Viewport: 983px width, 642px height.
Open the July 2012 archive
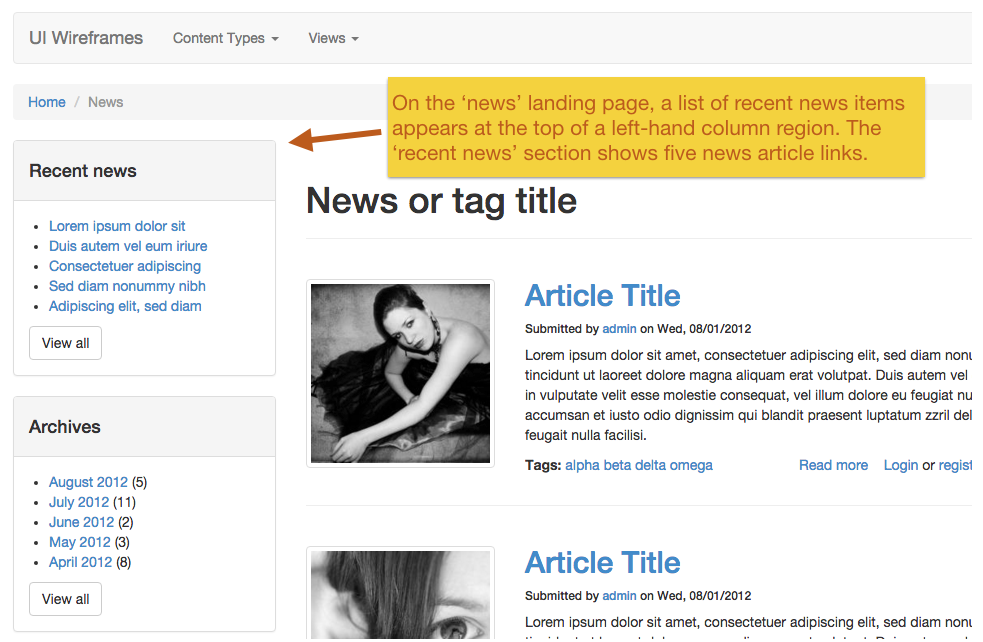click(x=79, y=502)
